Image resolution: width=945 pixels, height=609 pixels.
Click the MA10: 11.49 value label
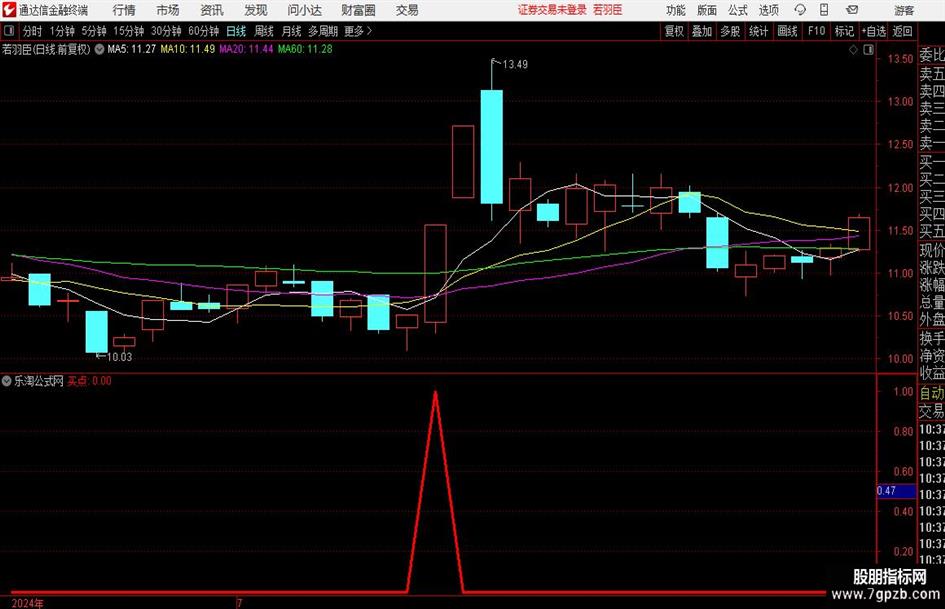187,49
